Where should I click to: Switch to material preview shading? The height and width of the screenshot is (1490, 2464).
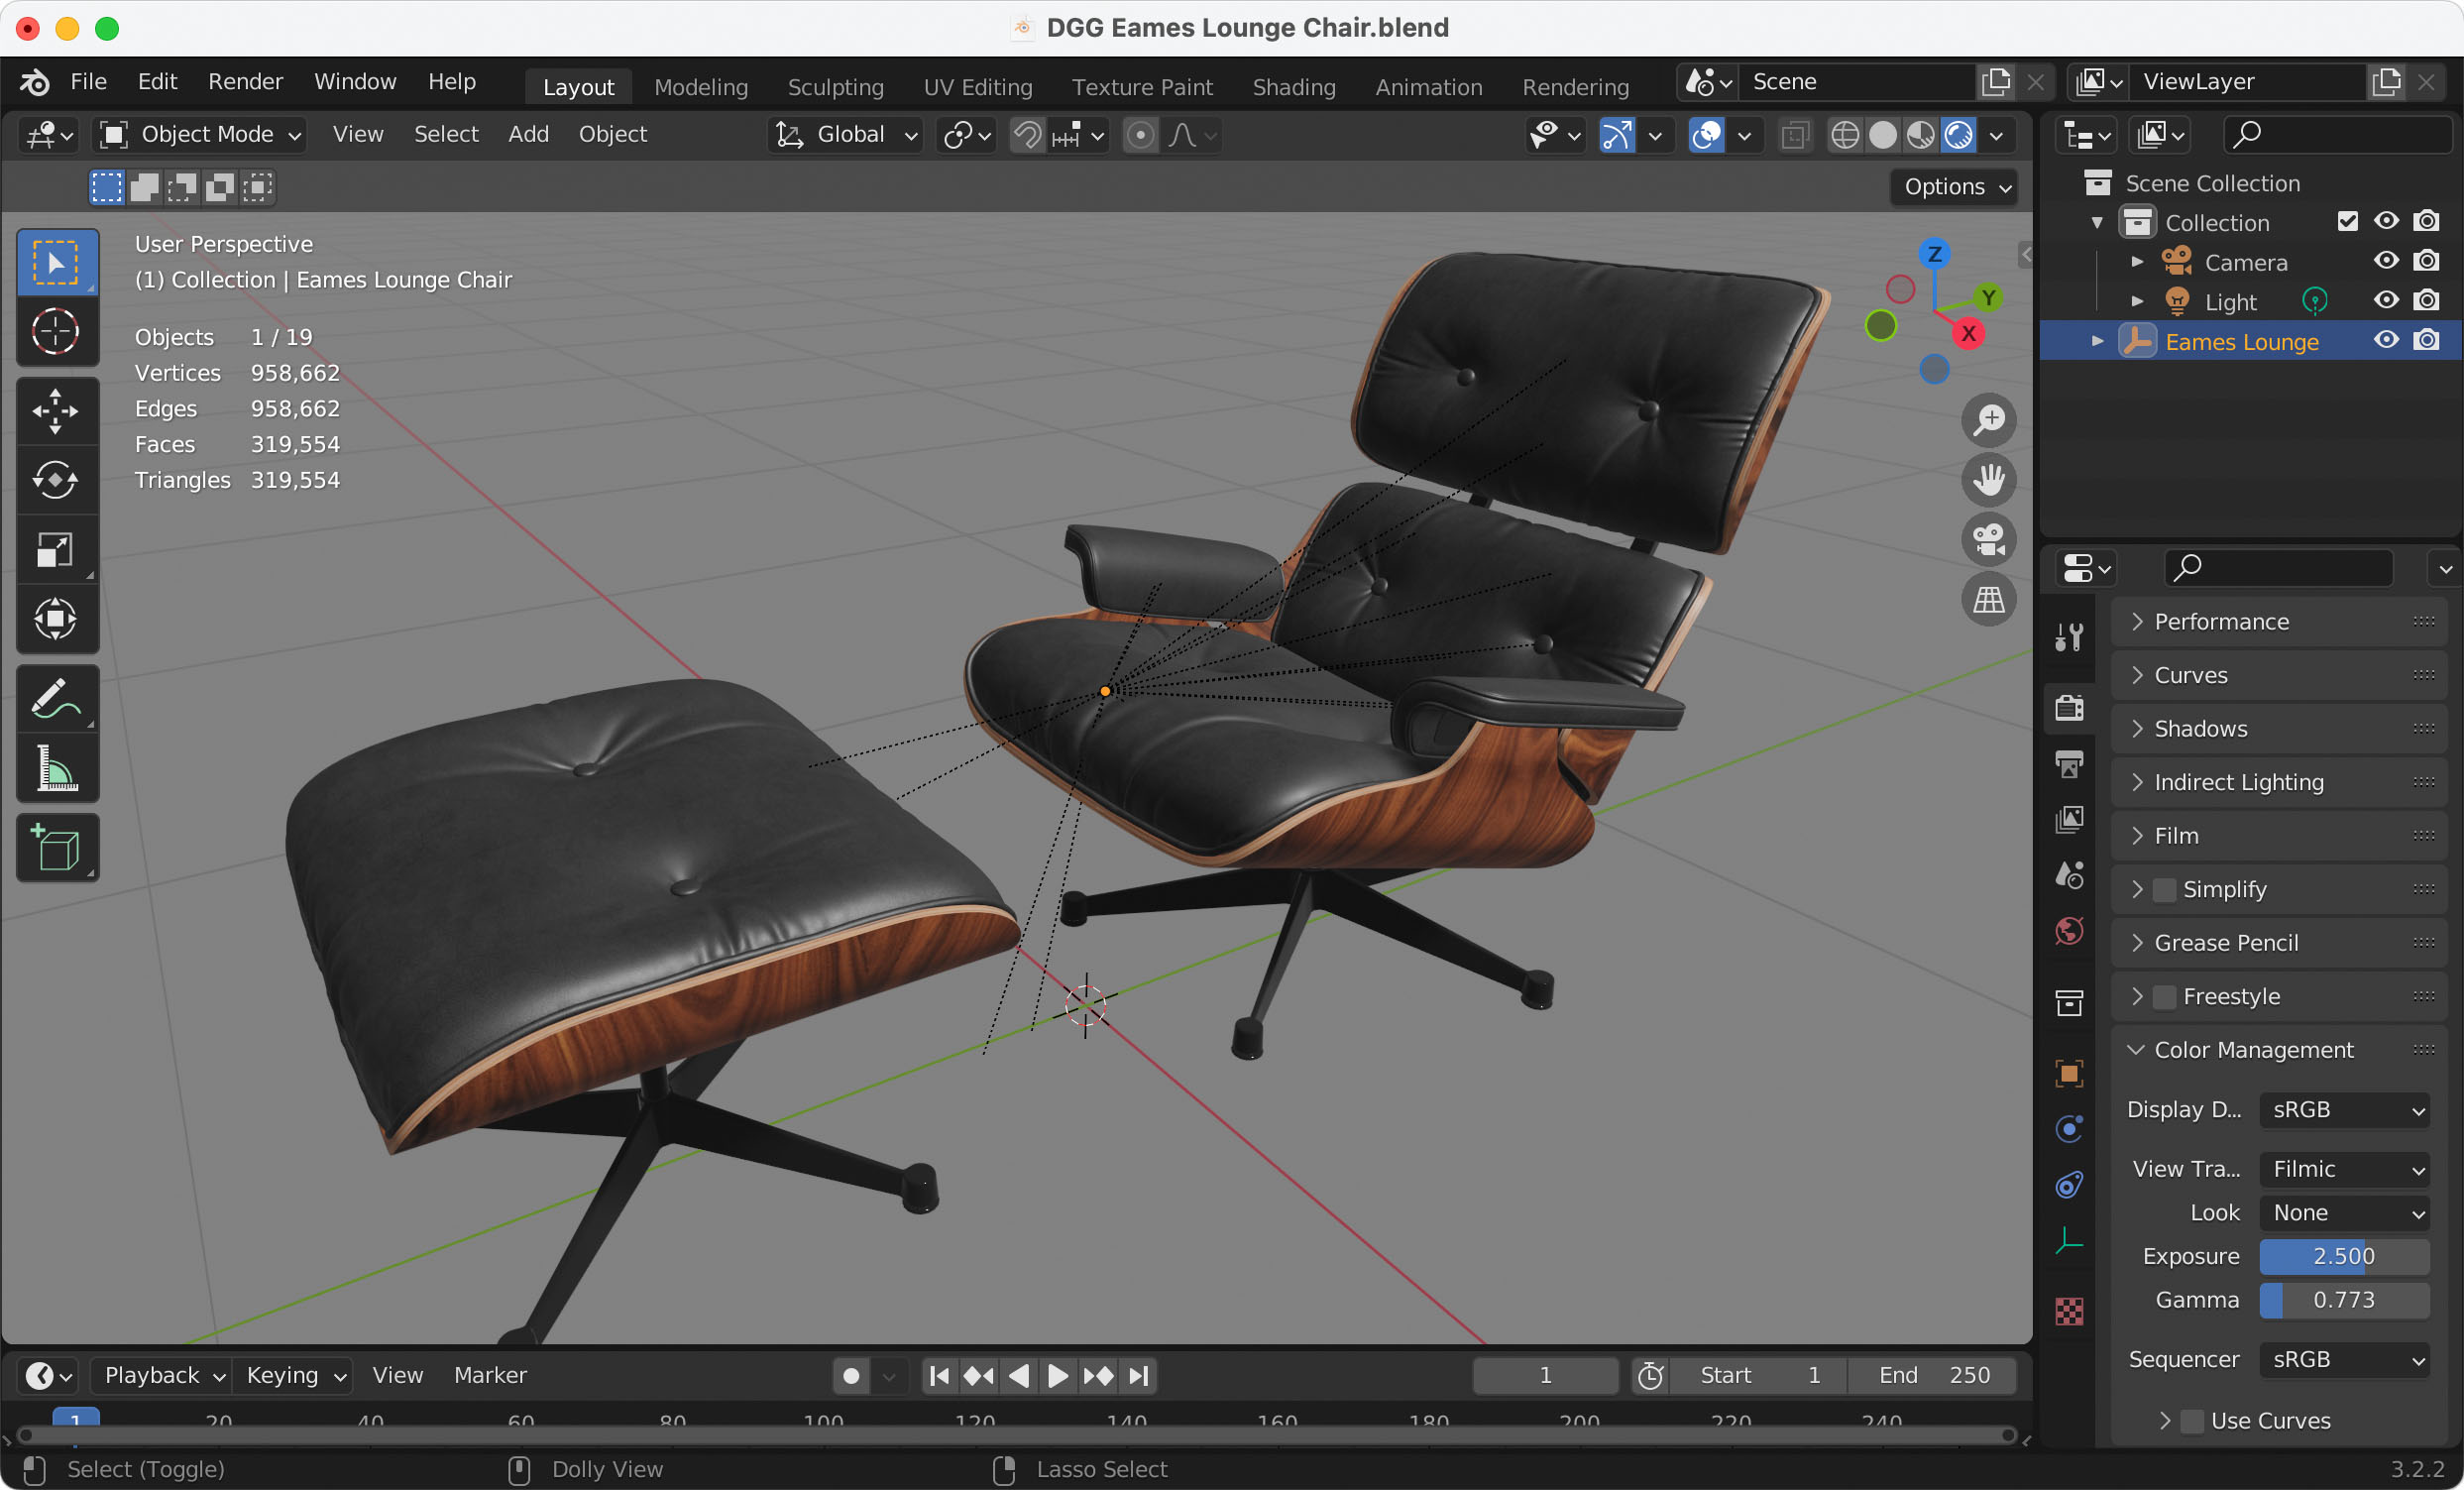(1921, 135)
